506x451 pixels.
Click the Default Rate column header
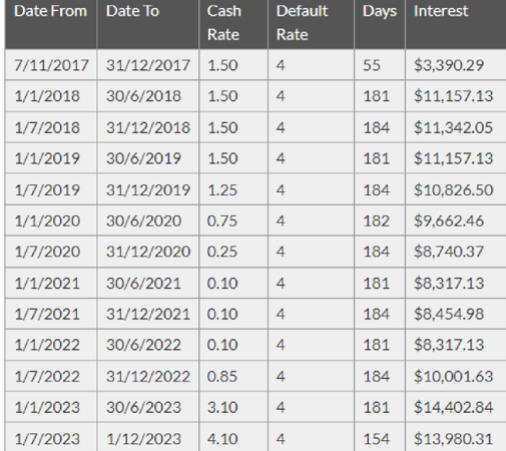[311, 24]
